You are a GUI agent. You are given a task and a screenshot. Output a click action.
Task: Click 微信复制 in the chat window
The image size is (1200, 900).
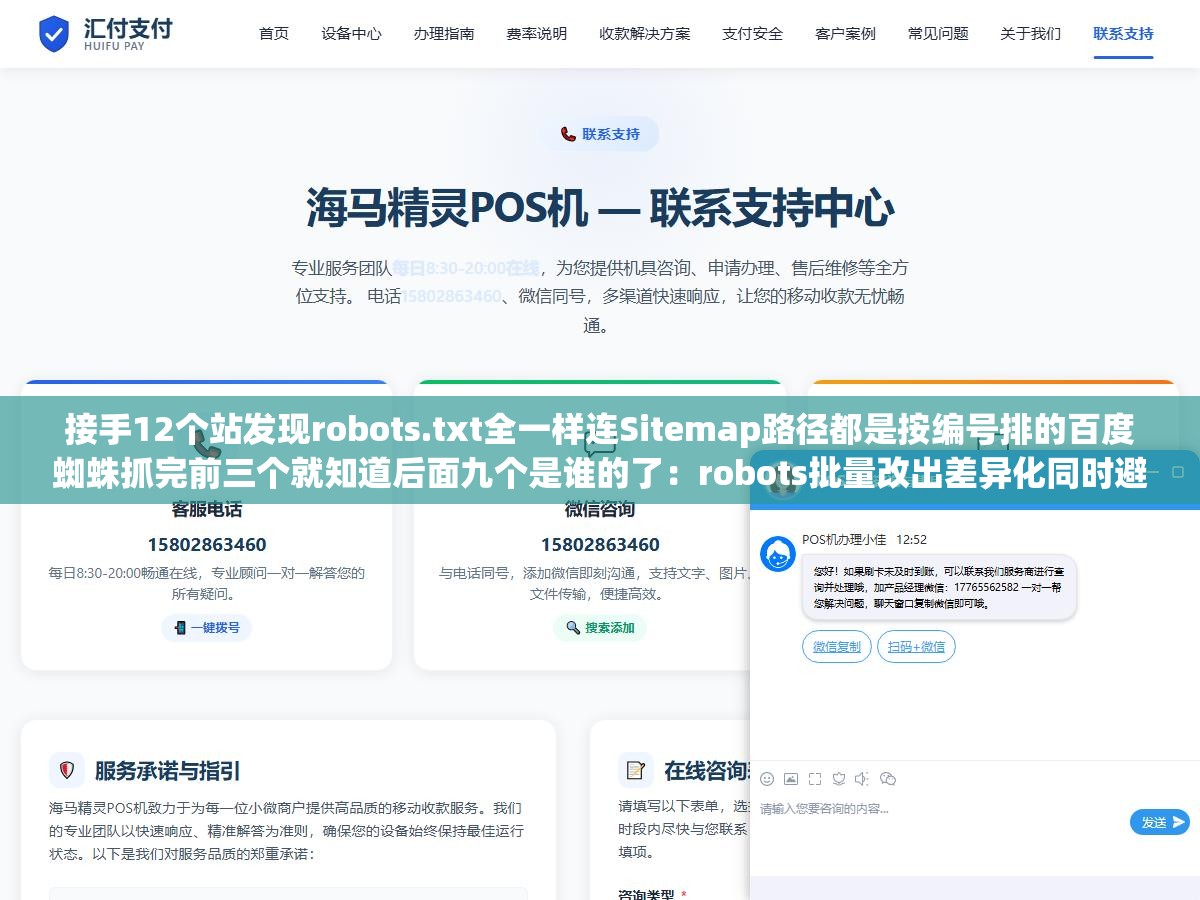click(837, 647)
